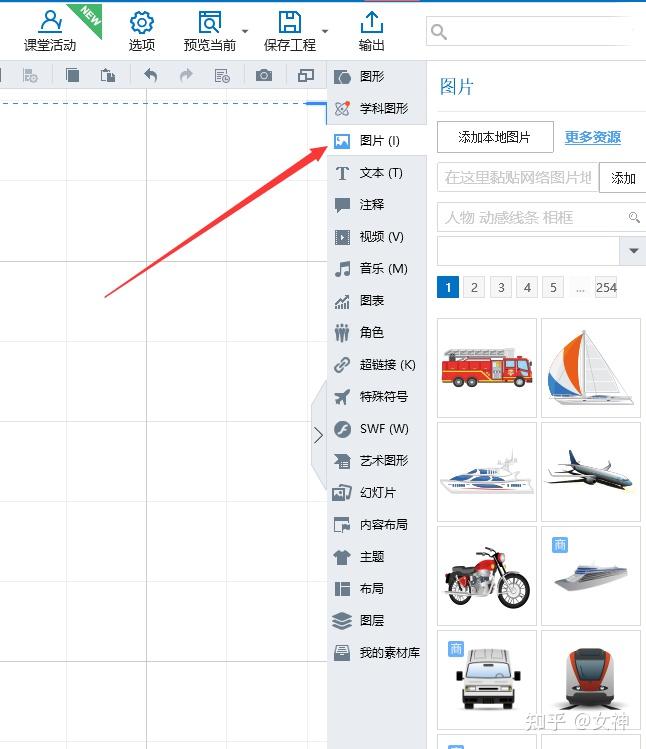Open the 学科图形 subject shapes item

pos(377,108)
